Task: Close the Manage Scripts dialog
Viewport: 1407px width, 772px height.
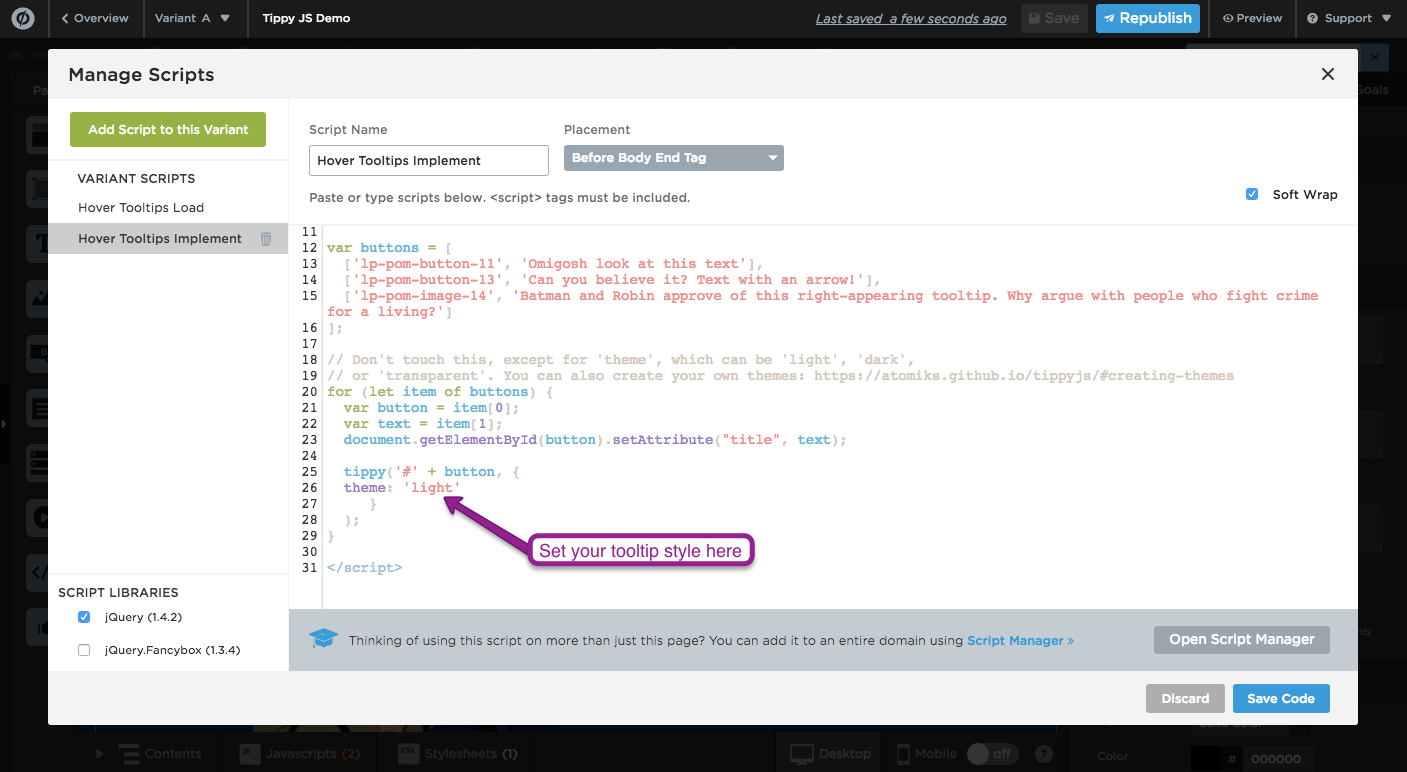Action: pos(1327,74)
